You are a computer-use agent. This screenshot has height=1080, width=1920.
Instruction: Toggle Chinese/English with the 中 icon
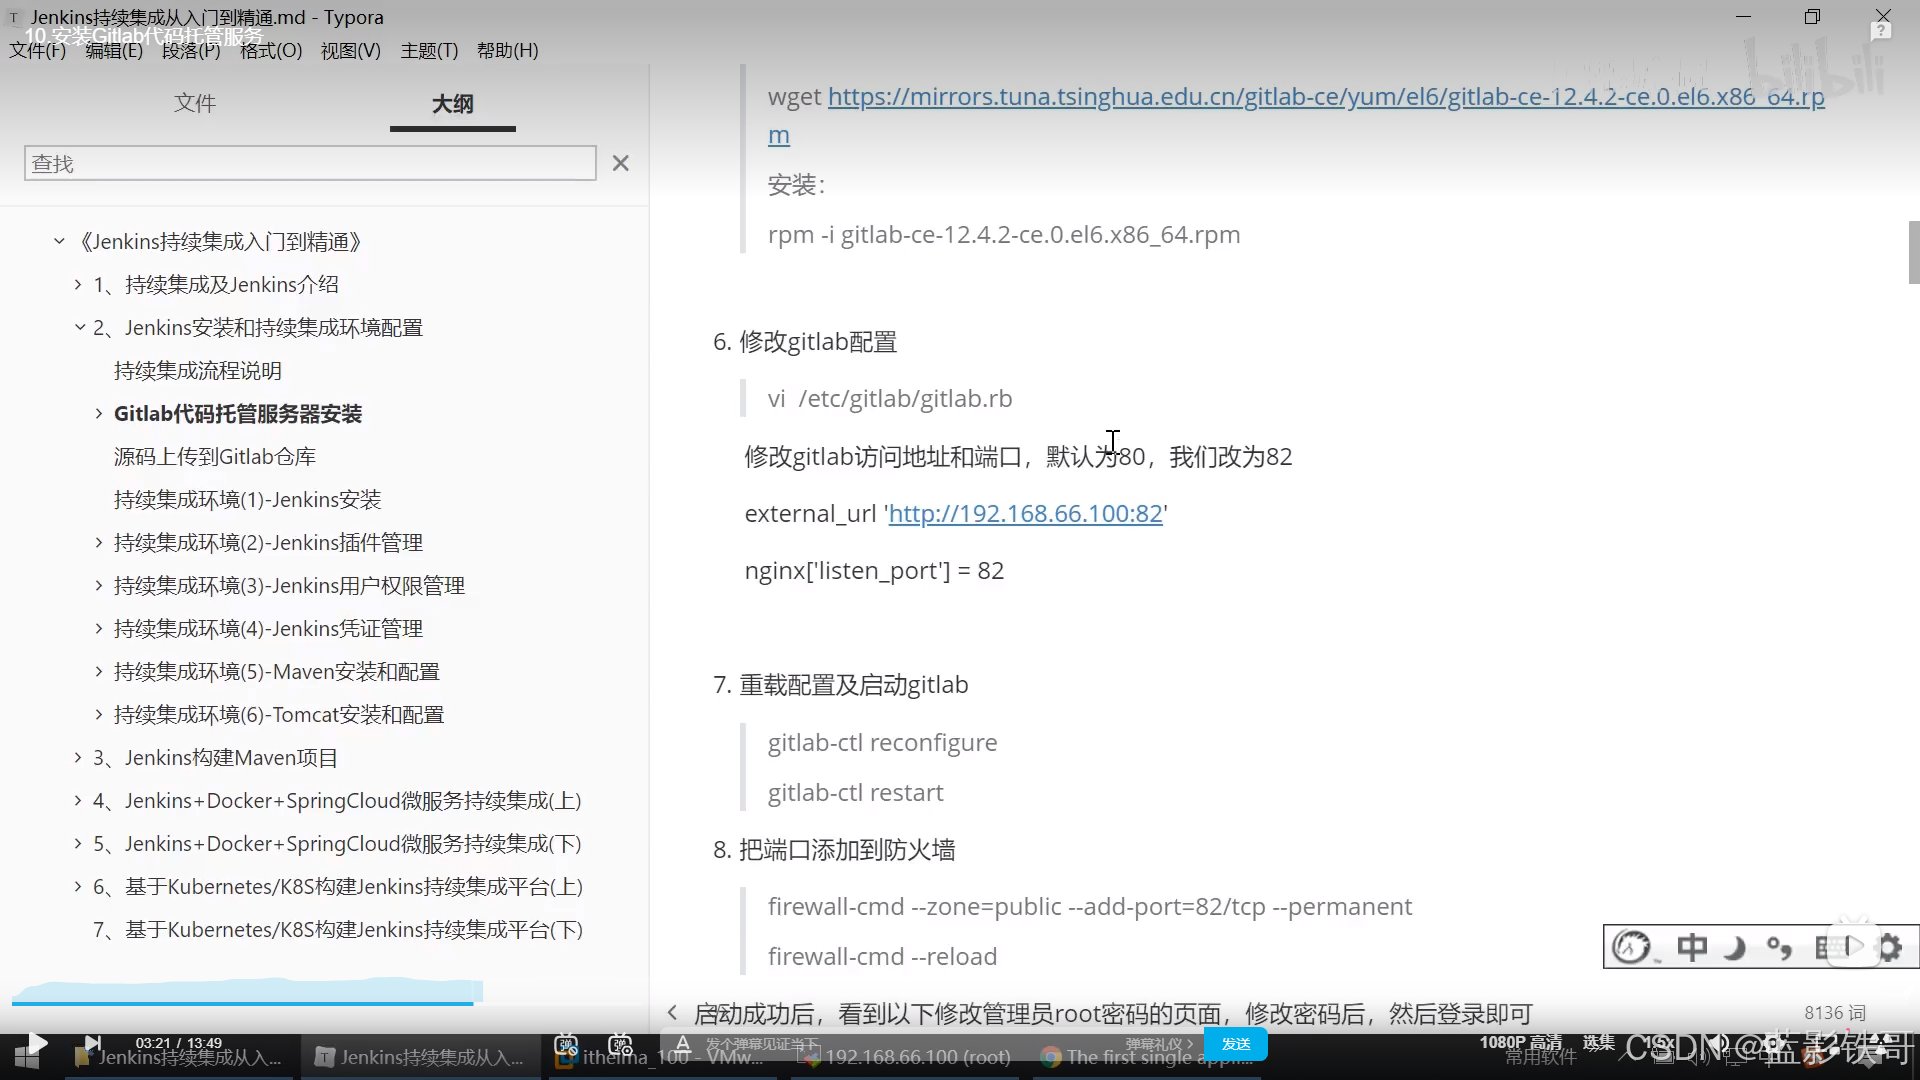pos(1692,947)
